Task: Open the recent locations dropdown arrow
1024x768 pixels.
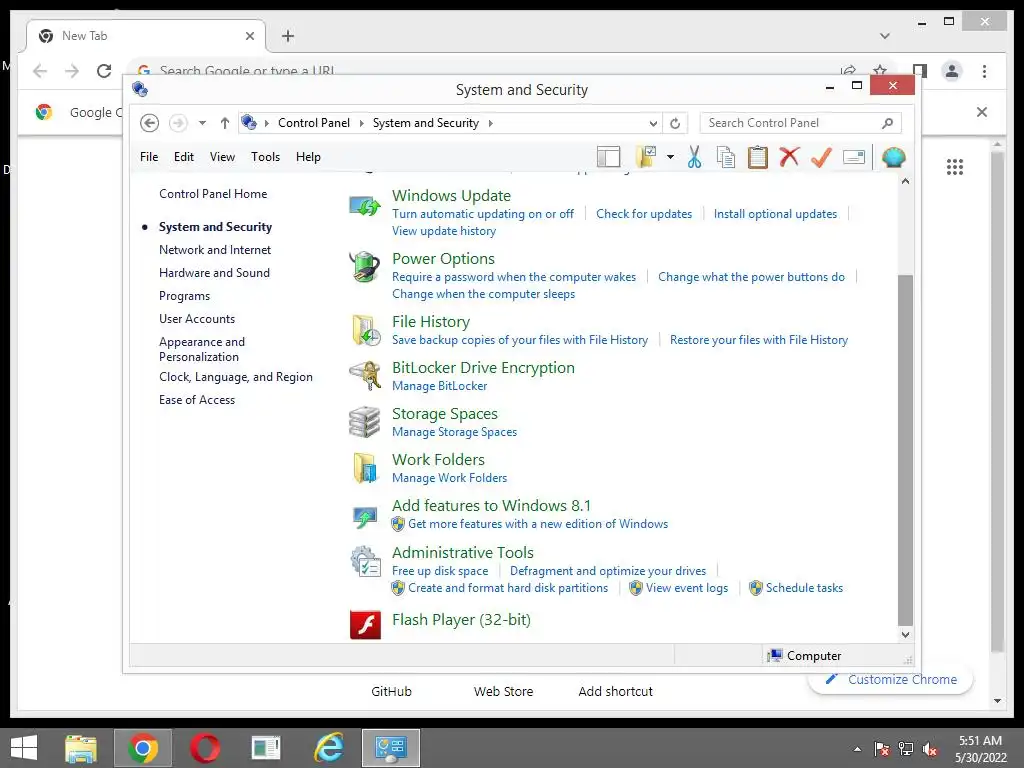Action: [202, 123]
